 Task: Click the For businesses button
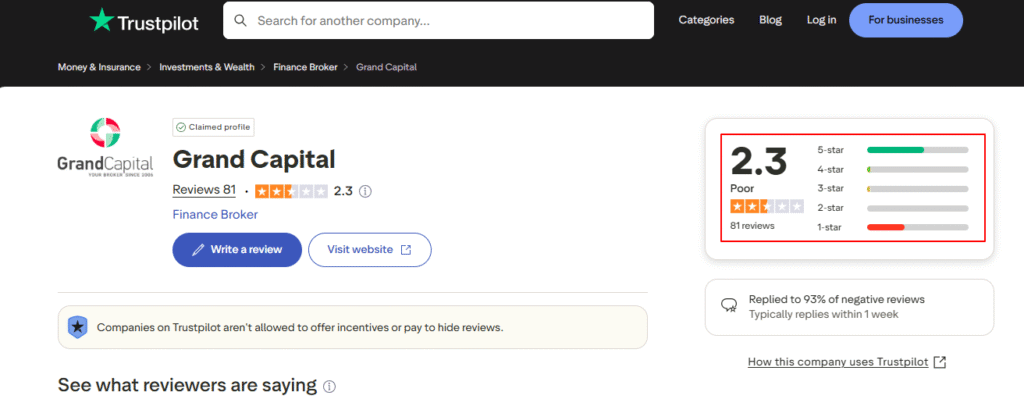[x=906, y=20]
